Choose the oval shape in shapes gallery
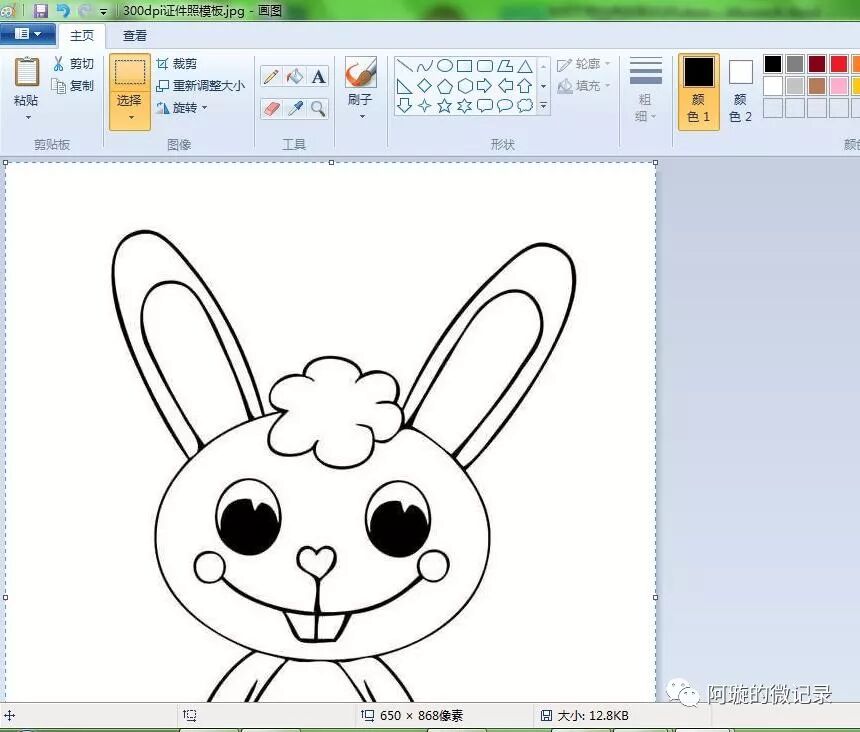The image size is (860, 732). click(x=444, y=66)
